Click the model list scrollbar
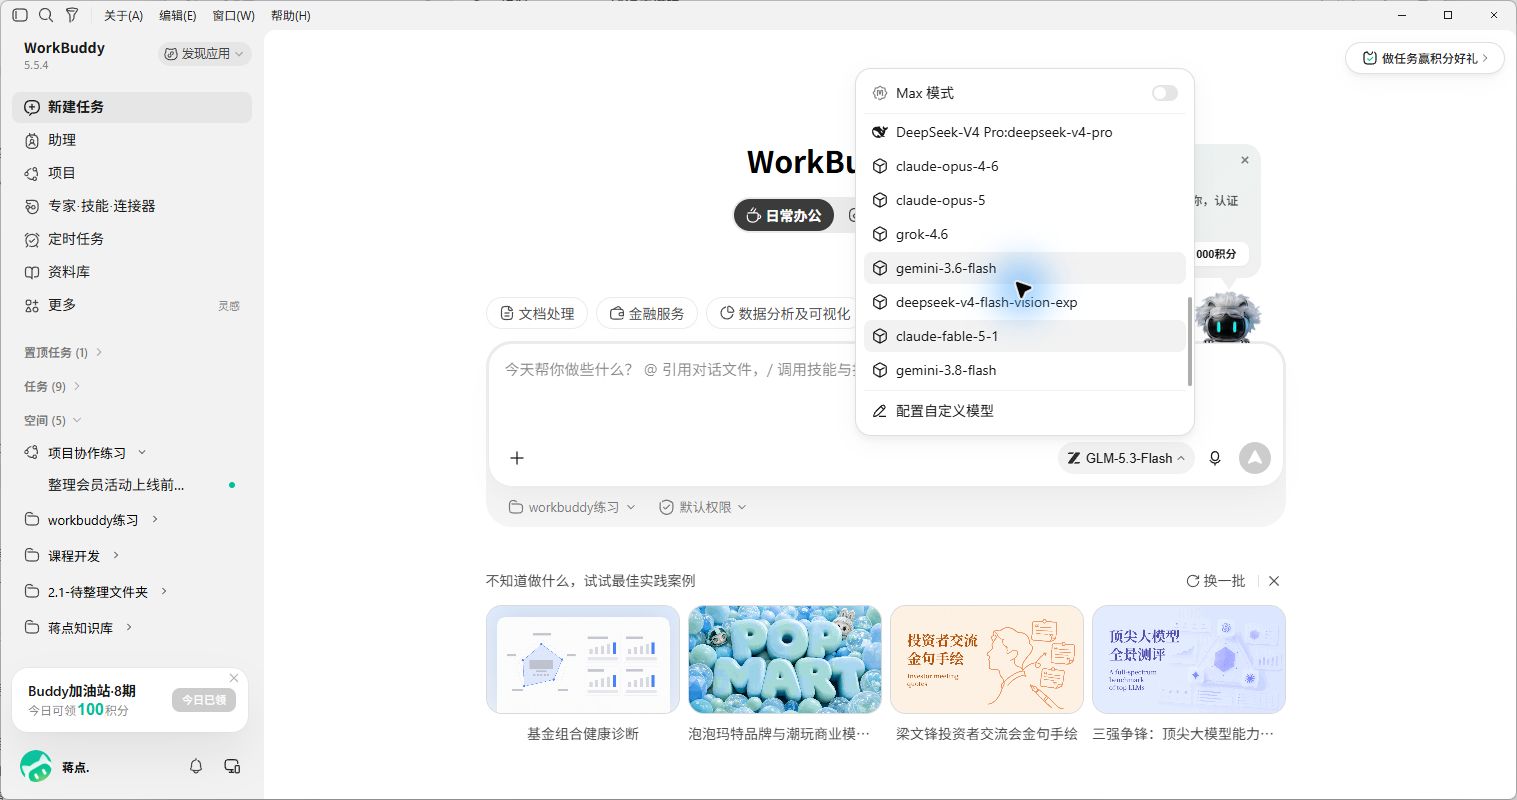 [1190, 341]
